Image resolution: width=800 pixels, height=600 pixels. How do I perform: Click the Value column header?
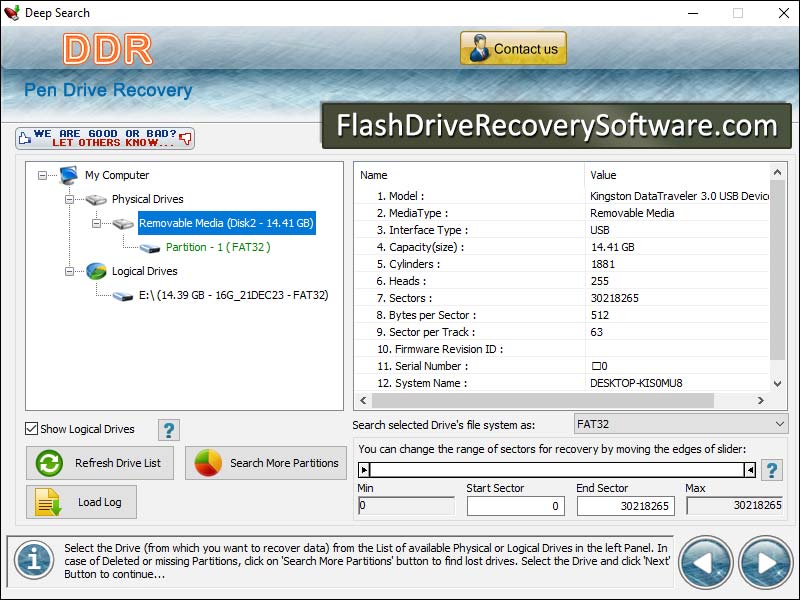pyautogui.click(x=677, y=175)
